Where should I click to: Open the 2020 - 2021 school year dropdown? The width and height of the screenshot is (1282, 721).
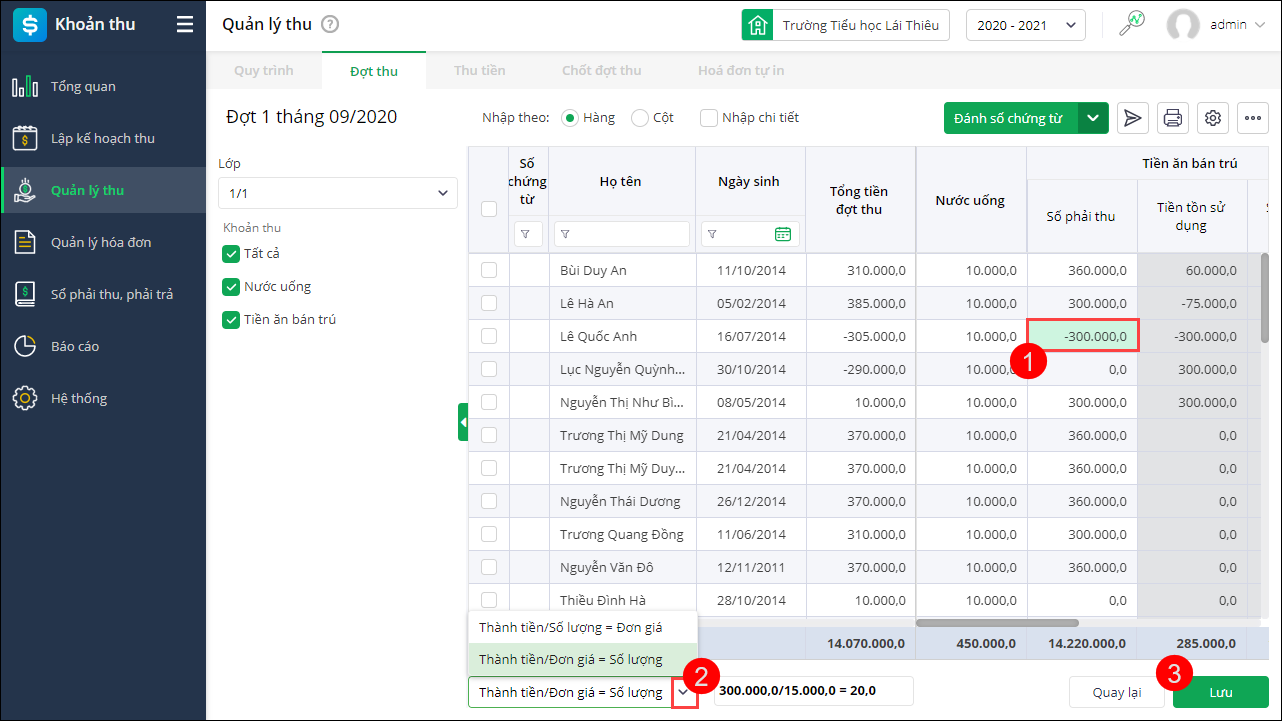pyautogui.click(x=1025, y=25)
